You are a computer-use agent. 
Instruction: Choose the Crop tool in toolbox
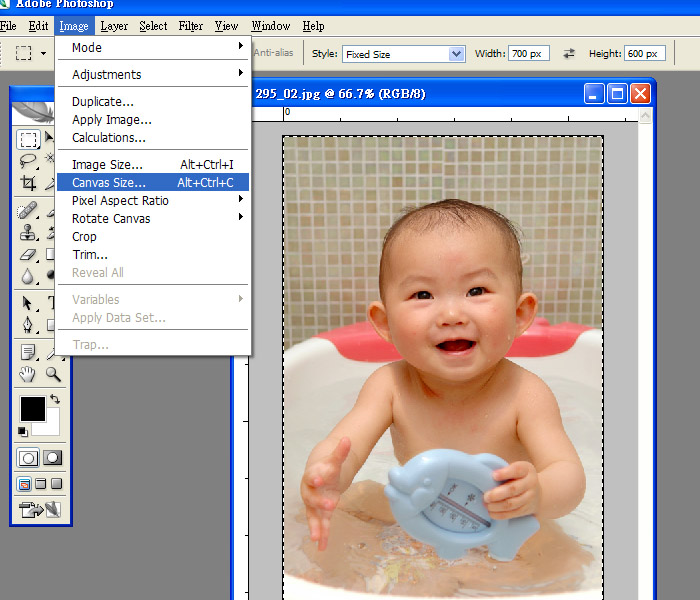click(28, 184)
